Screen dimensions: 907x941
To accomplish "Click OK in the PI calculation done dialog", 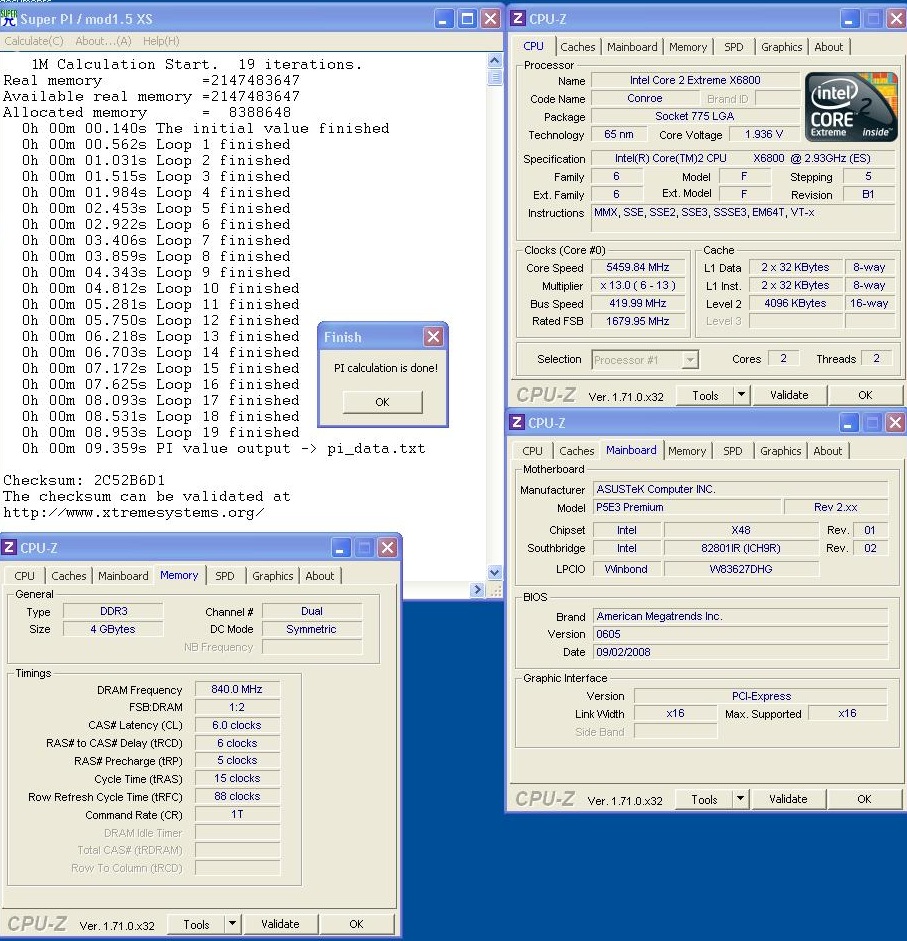I will coord(382,402).
